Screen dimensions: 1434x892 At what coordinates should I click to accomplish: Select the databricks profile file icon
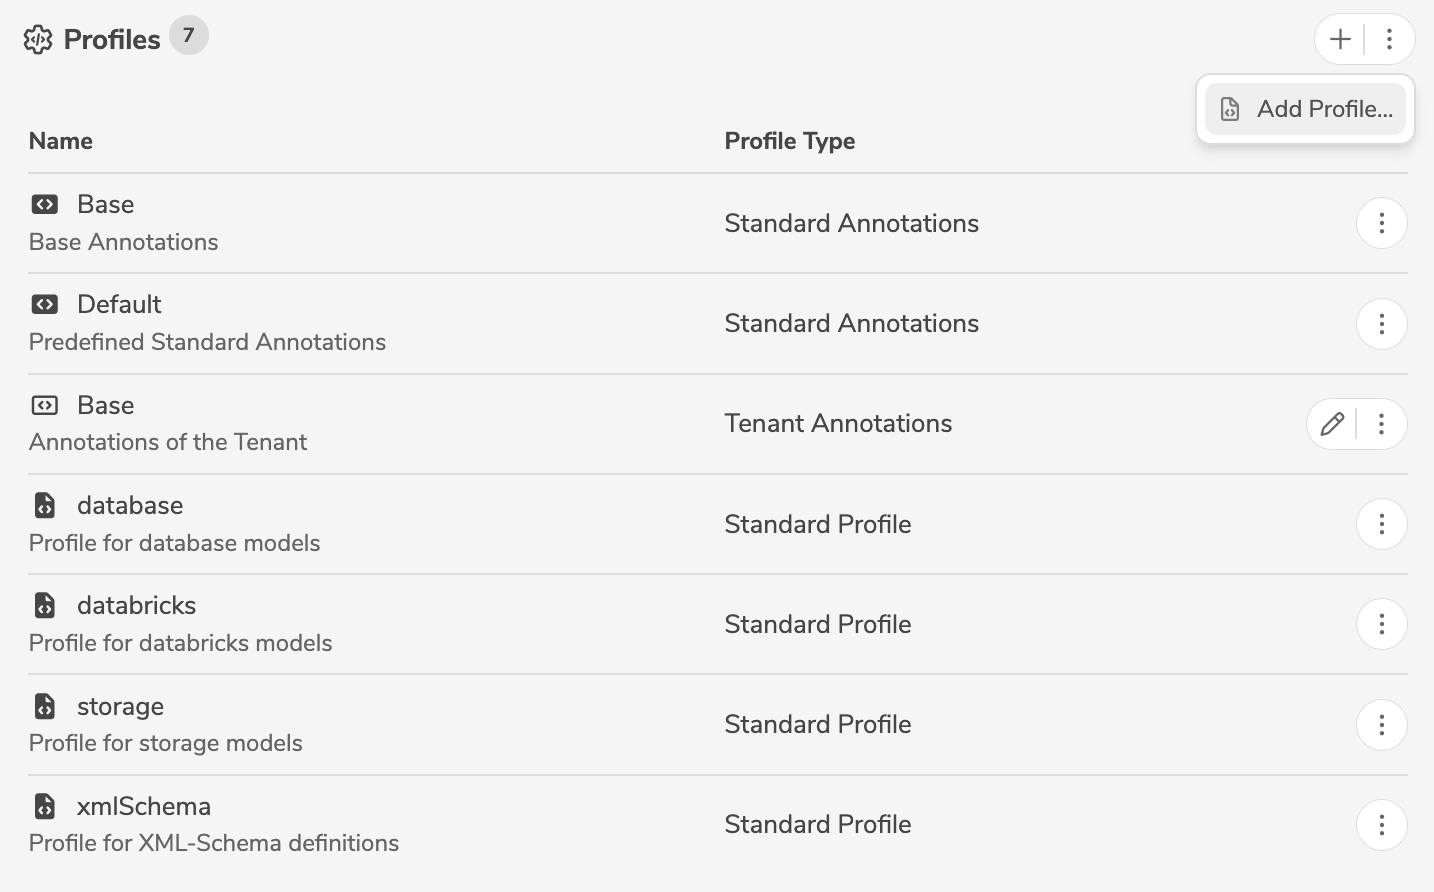pos(44,605)
